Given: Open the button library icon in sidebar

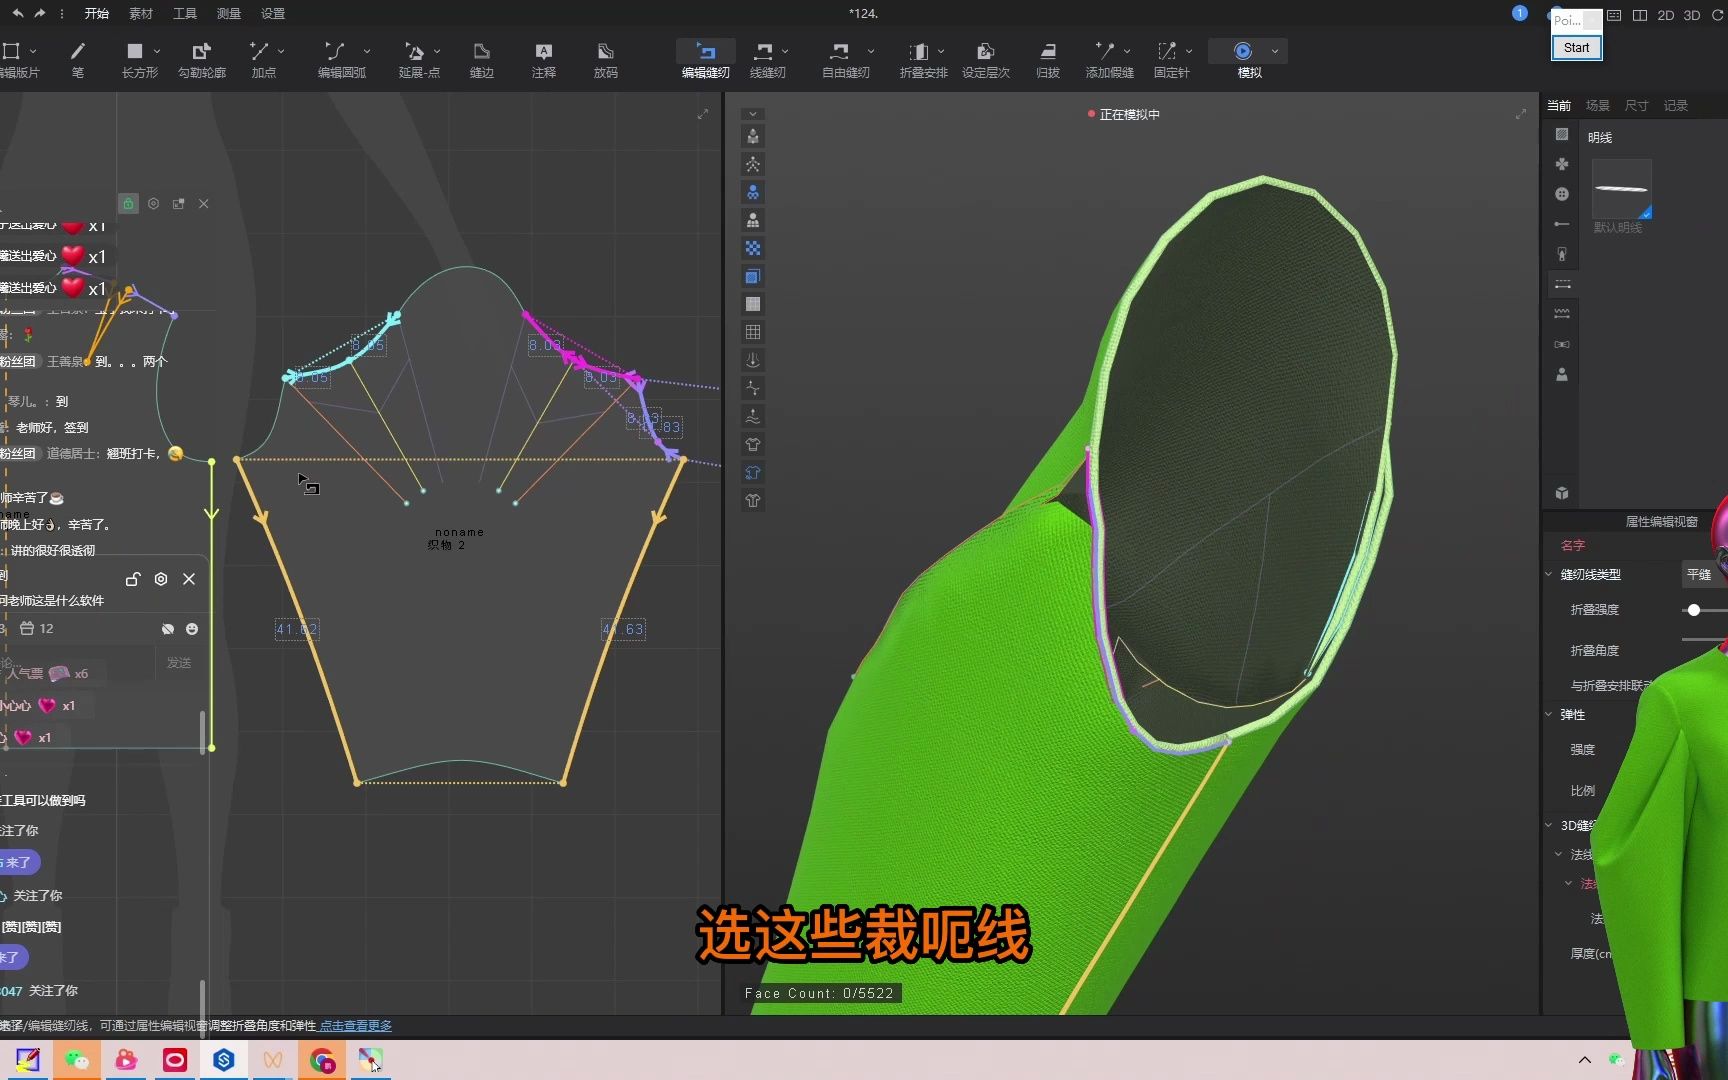Looking at the screenshot, I should tap(1562, 194).
